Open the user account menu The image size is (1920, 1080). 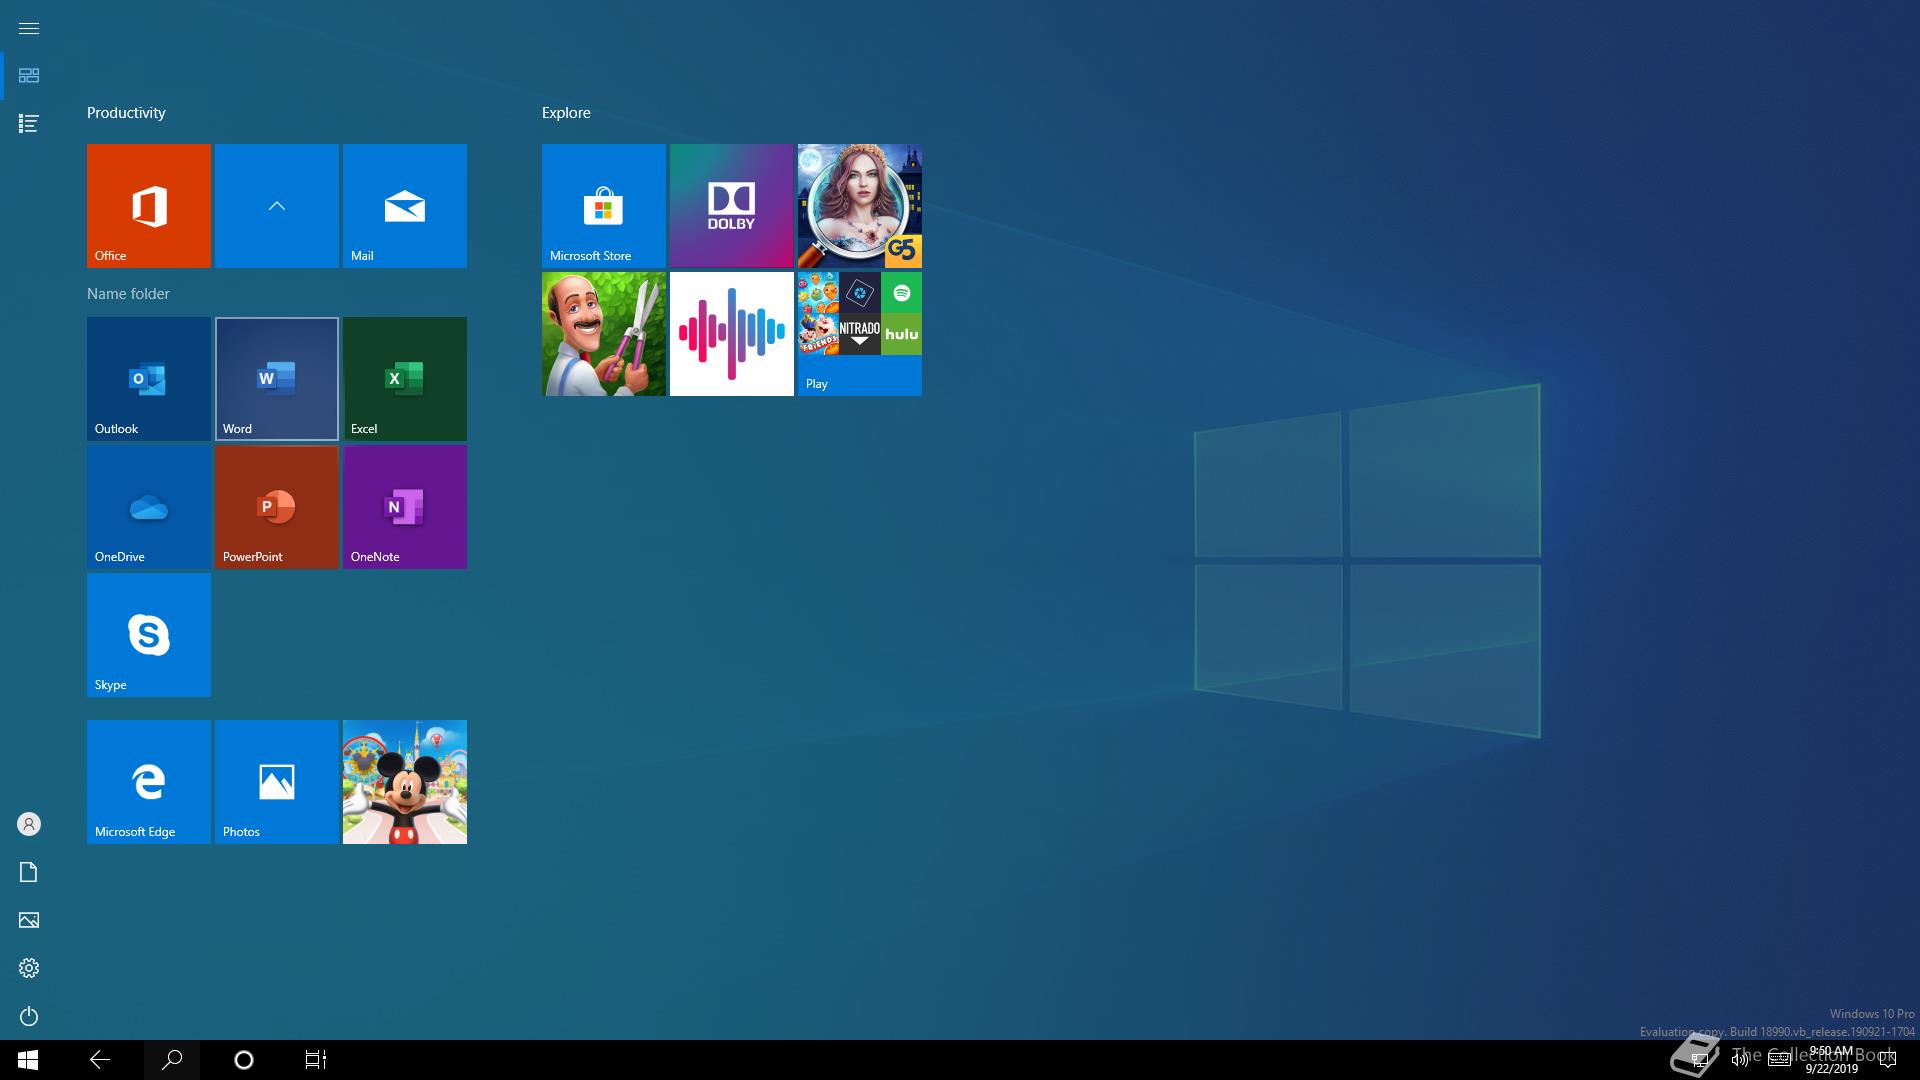tap(29, 824)
